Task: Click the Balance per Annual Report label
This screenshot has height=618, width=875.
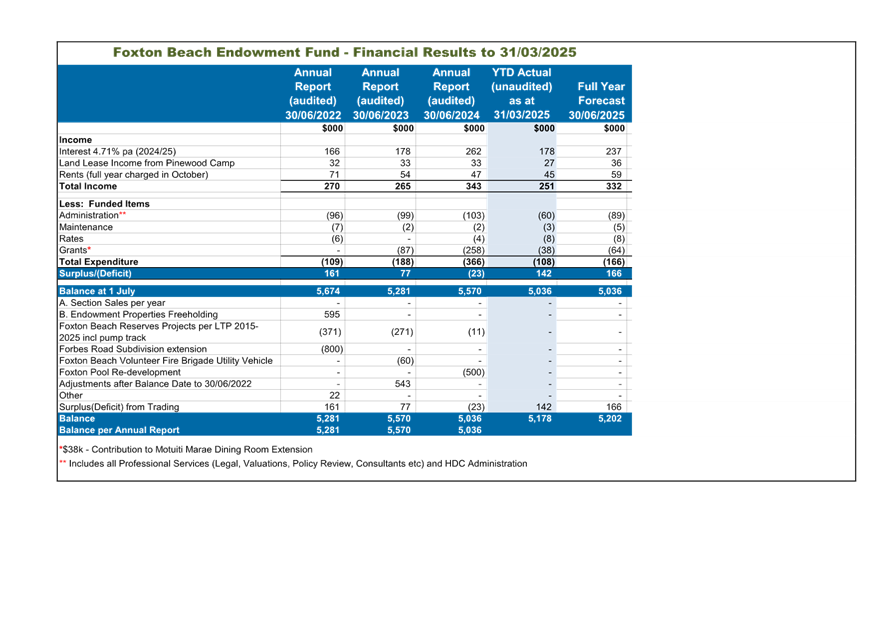Action: coord(119,430)
